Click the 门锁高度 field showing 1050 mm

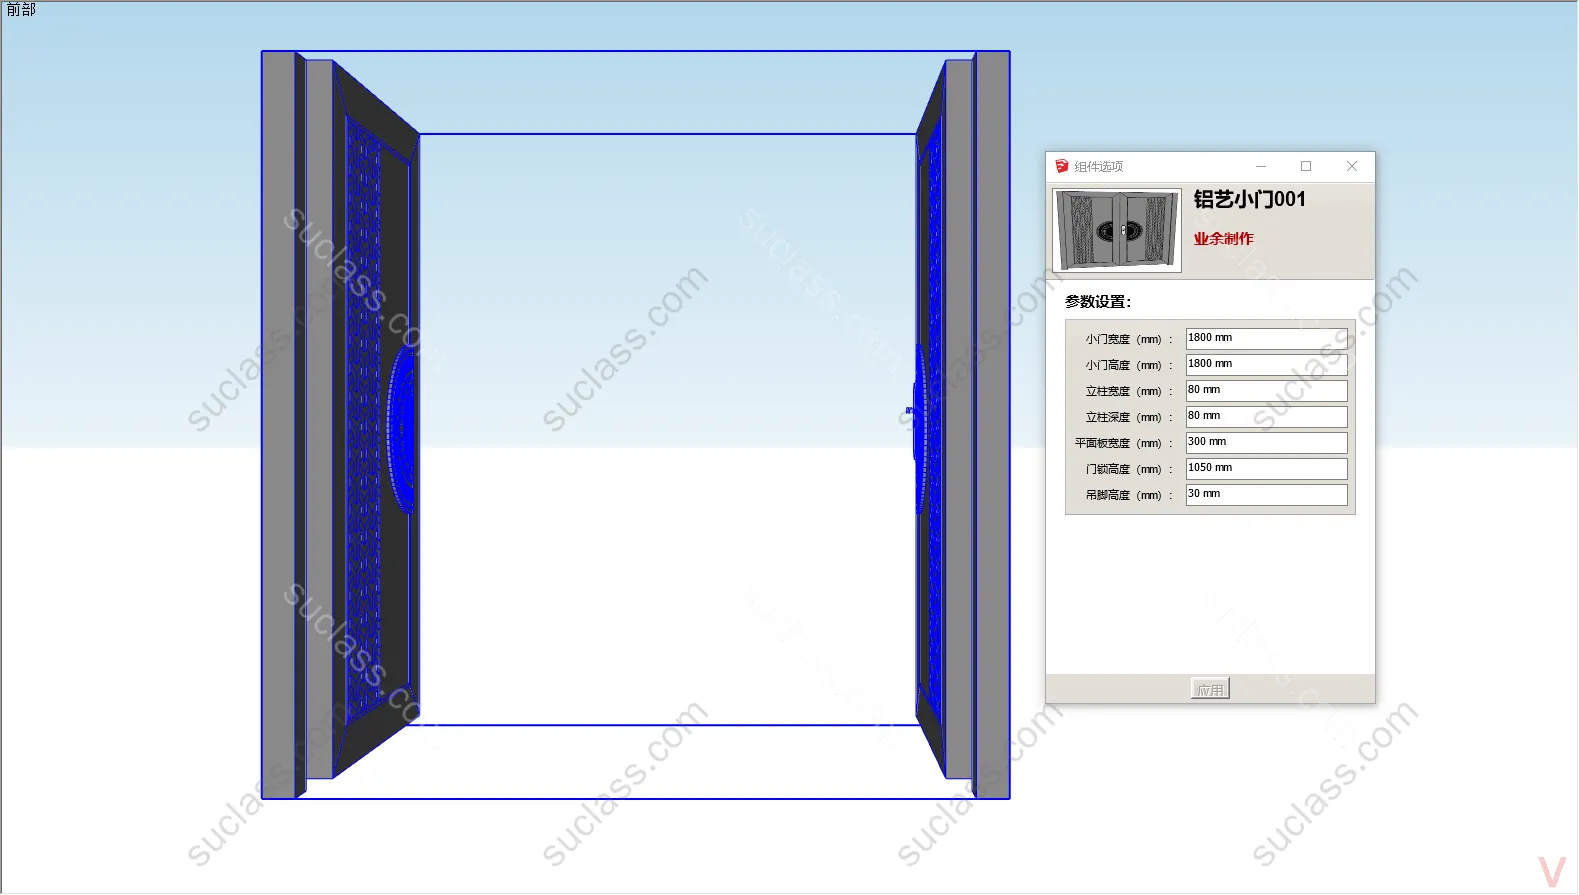1266,469
